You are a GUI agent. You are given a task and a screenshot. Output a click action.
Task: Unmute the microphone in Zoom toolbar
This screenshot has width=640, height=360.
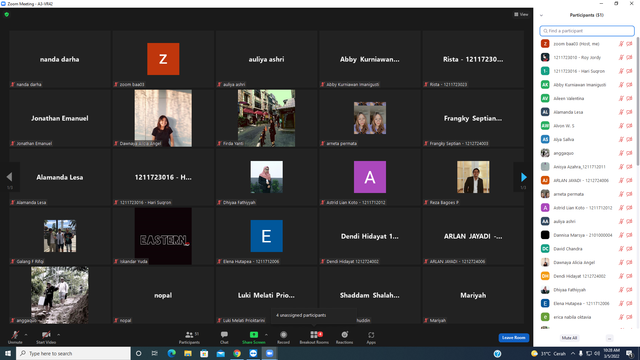(x=15, y=337)
